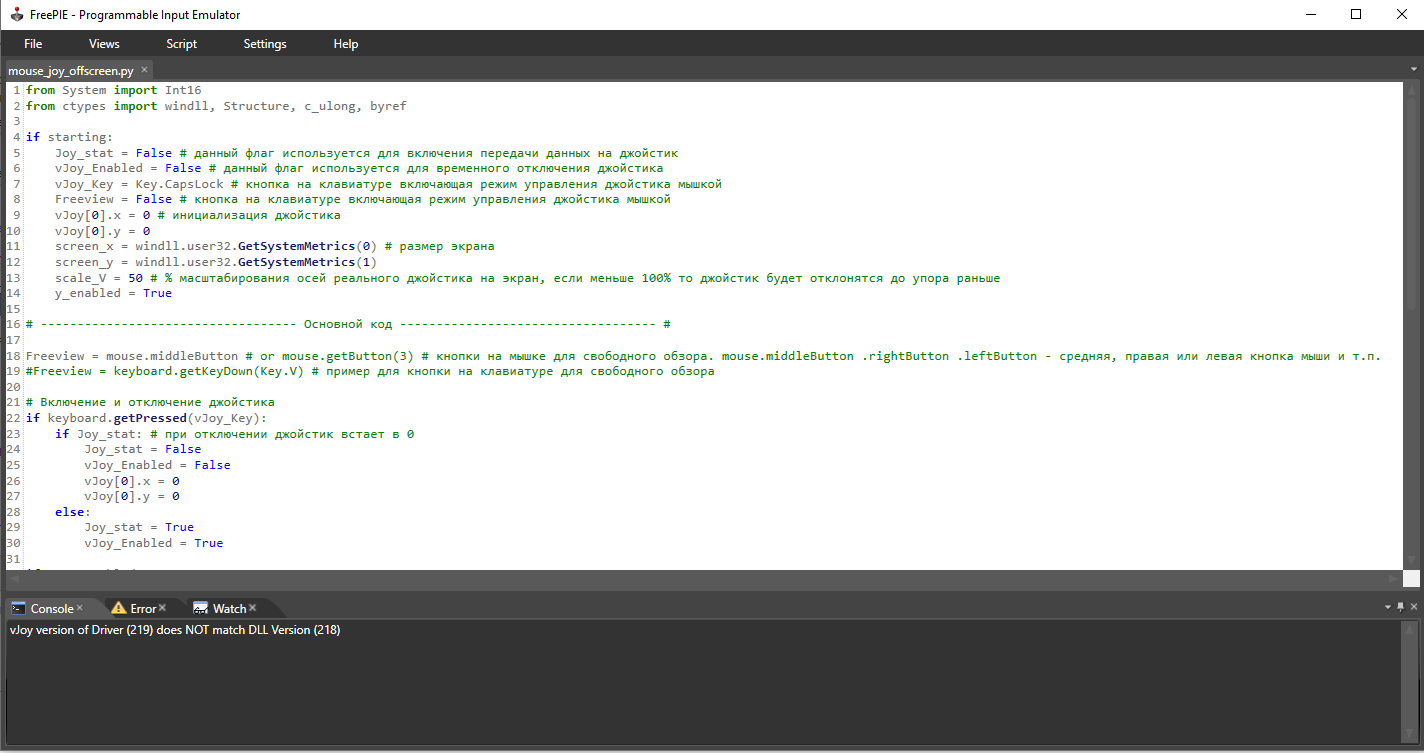The height and width of the screenshot is (753, 1424).
Task: Click the 'Основной код' comment line
Action: tap(348, 324)
